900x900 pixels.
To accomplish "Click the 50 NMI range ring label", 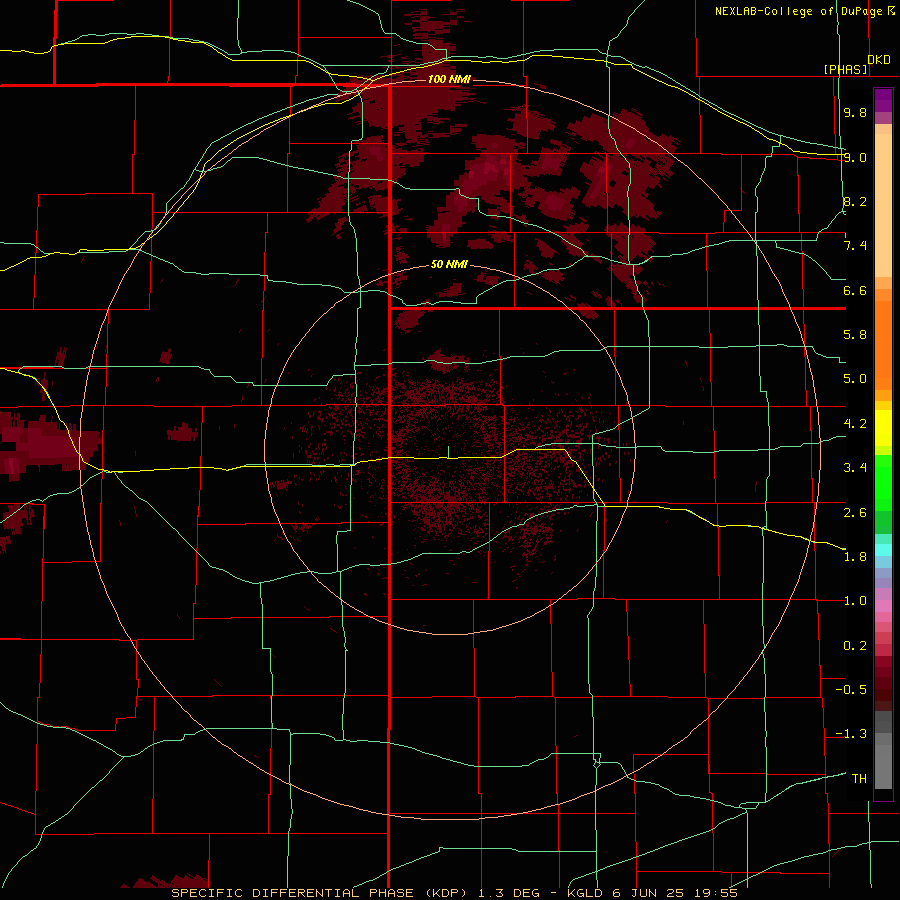I will click(x=449, y=264).
